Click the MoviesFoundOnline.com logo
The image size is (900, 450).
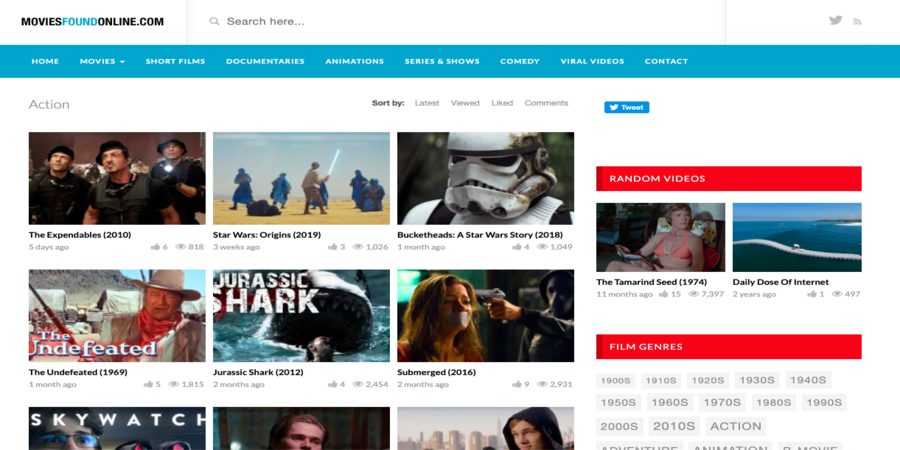(x=92, y=22)
